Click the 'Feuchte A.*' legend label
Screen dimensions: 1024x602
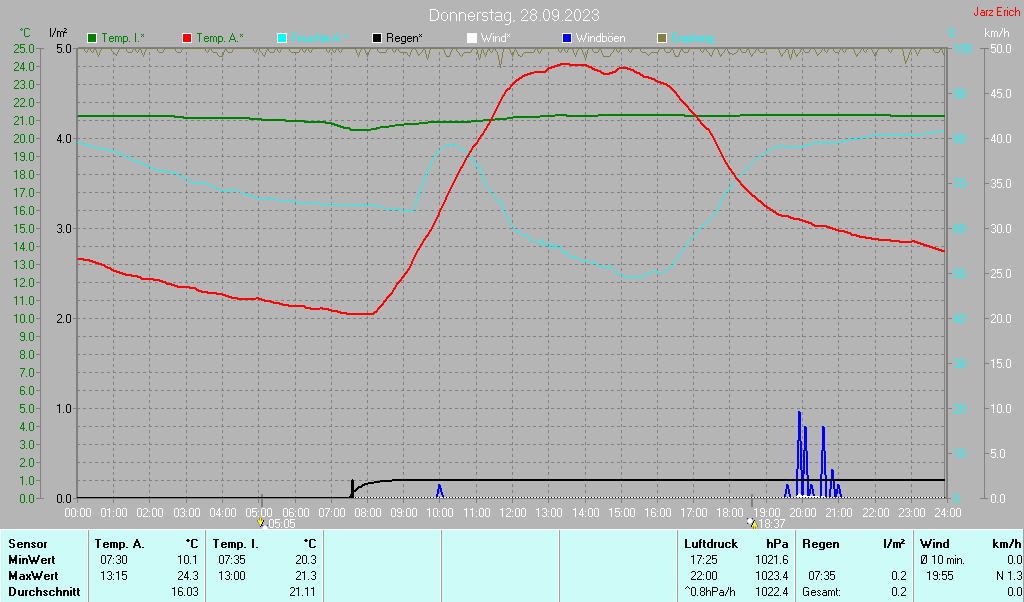click(x=319, y=39)
